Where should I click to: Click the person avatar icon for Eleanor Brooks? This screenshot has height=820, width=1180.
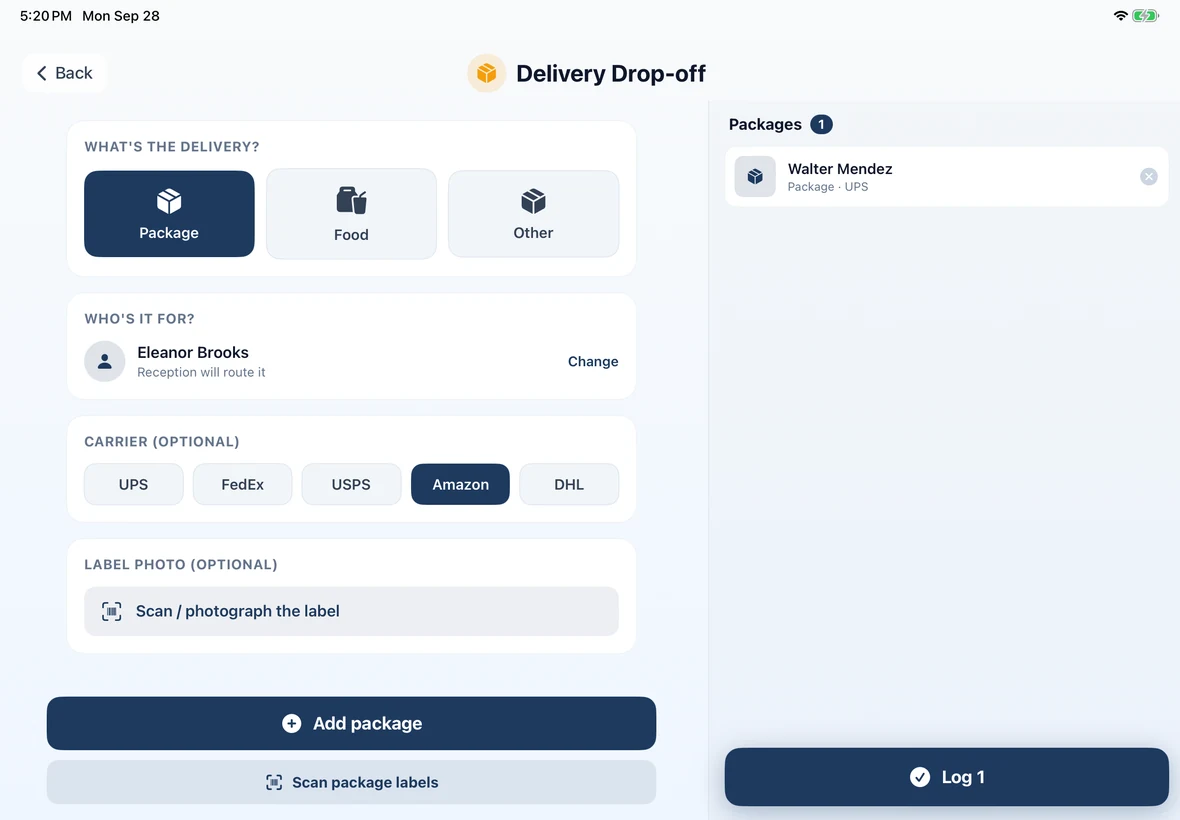coord(105,361)
